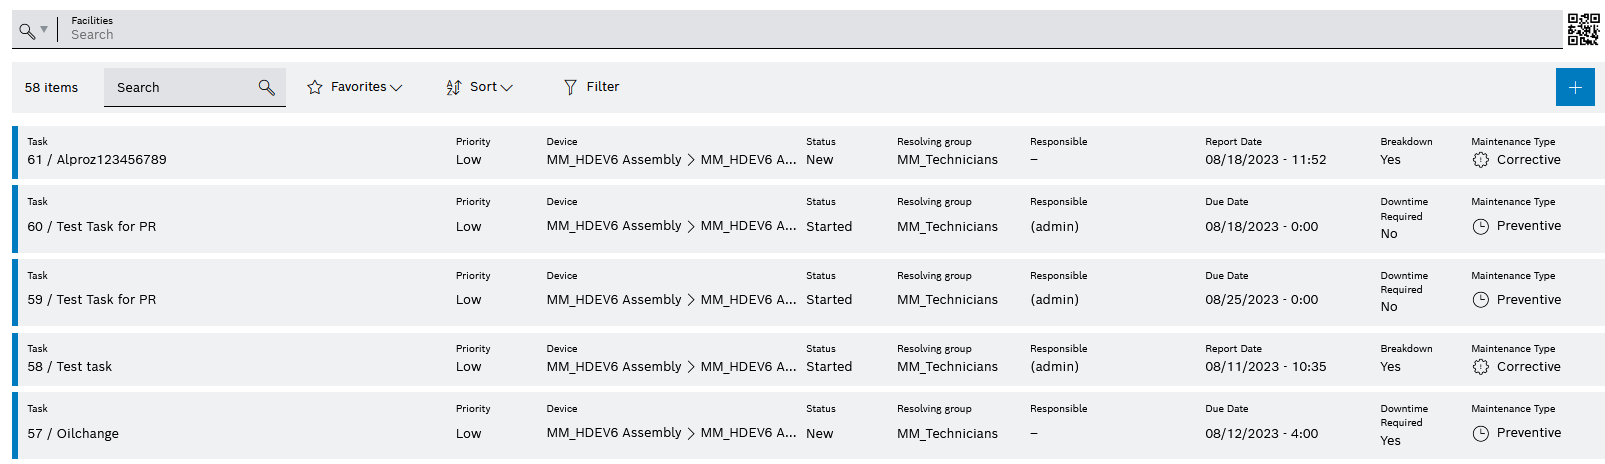Viewport: 1605px width, 464px height.
Task: Click Filter text button
Action: click(602, 87)
